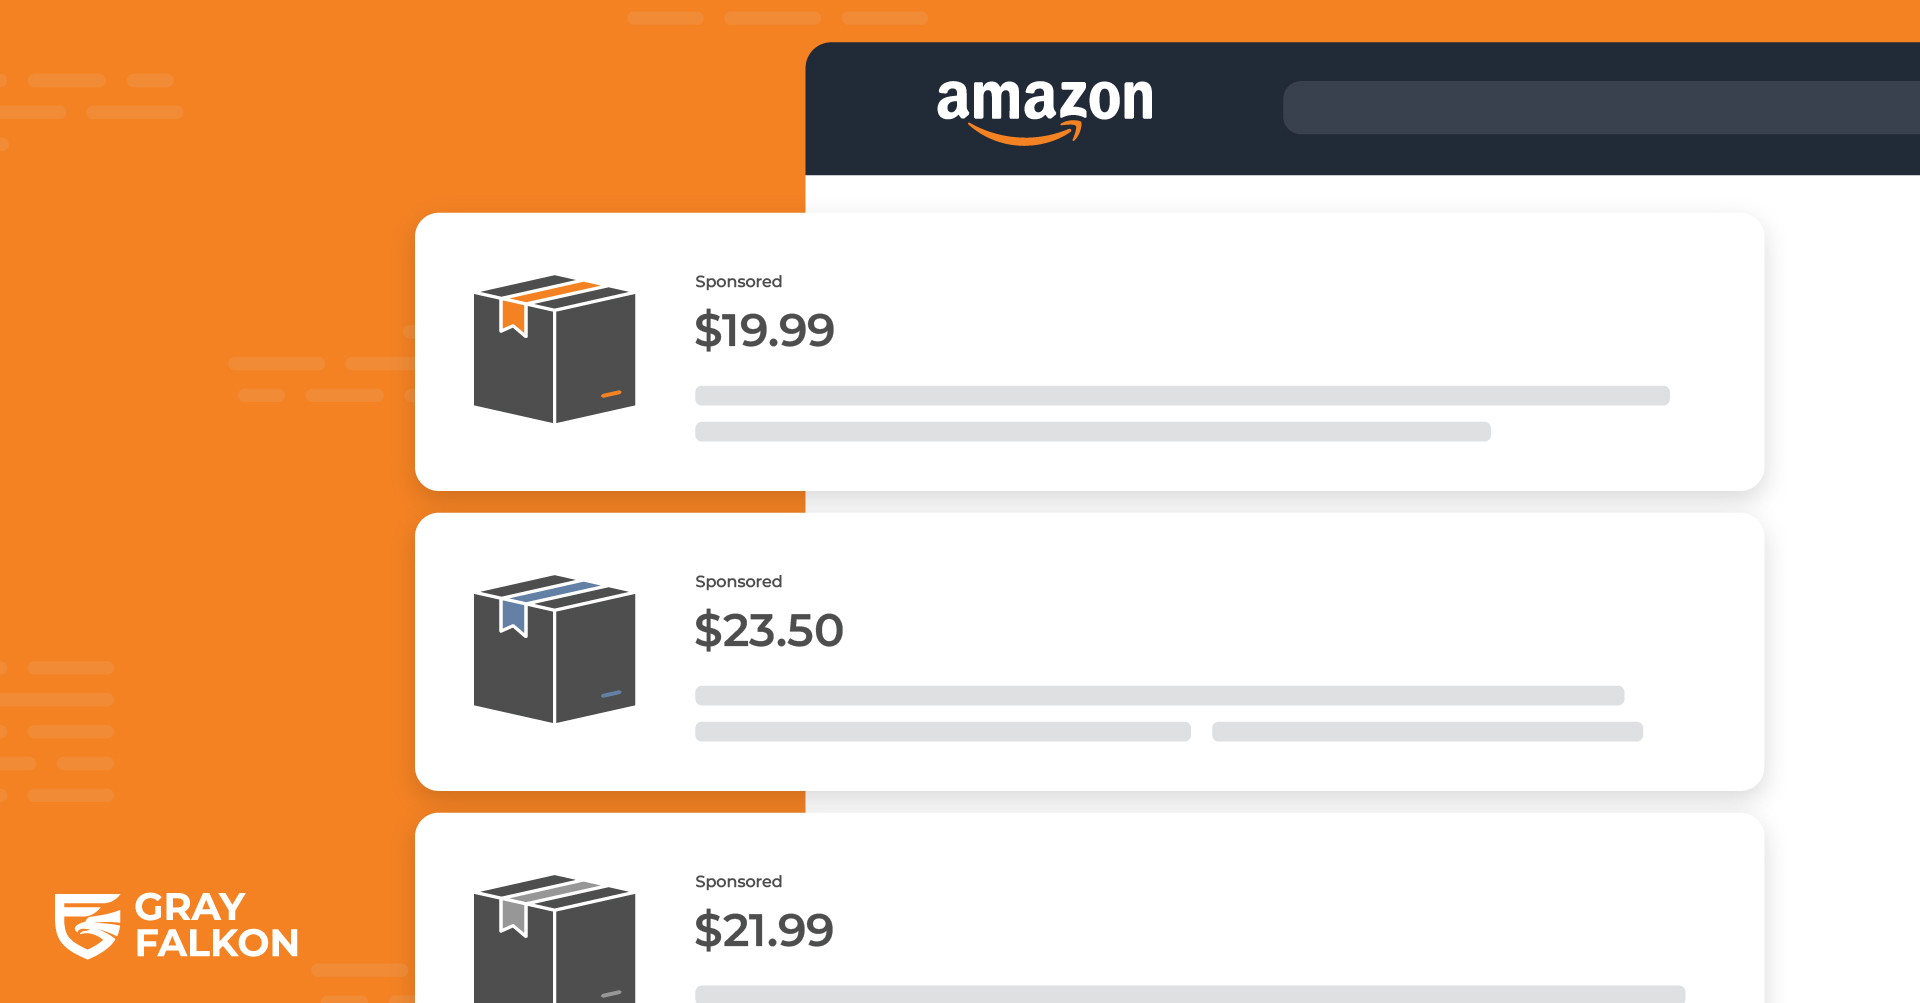Click Sponsored label above $21.99
Viewport: 1920px width, 1003px height.
click(738, 882)
